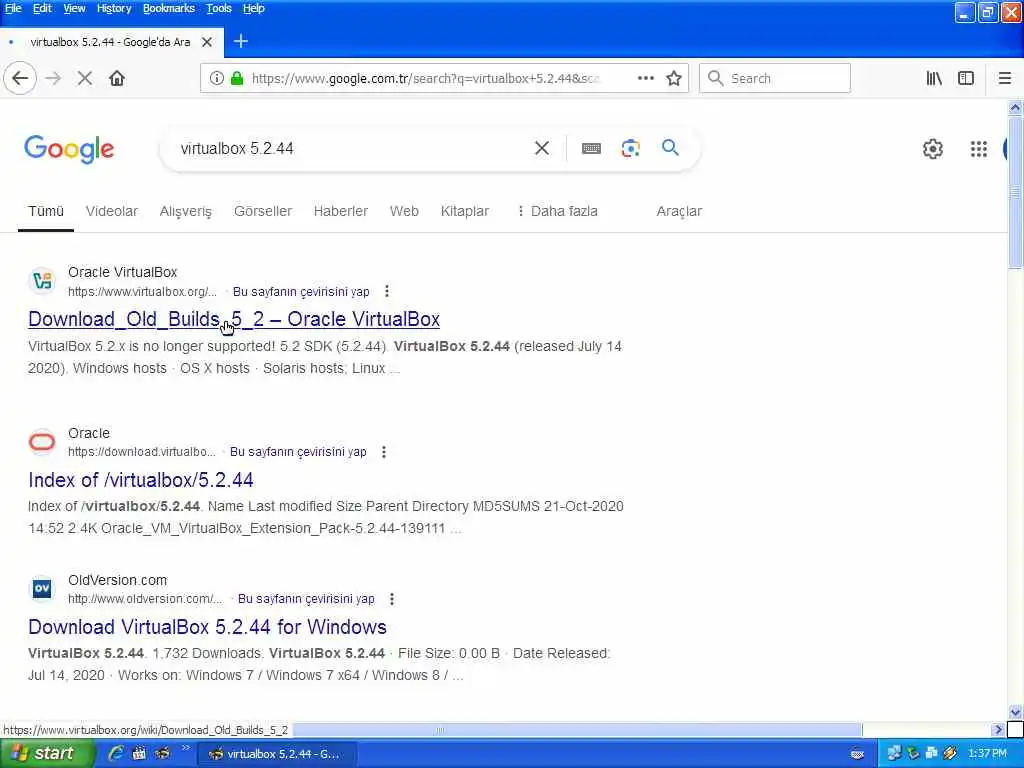Open Download_Old_Builds_5_2 Oracle VirtualBox link
This screenshot has height=768, width=1024.
234,319
